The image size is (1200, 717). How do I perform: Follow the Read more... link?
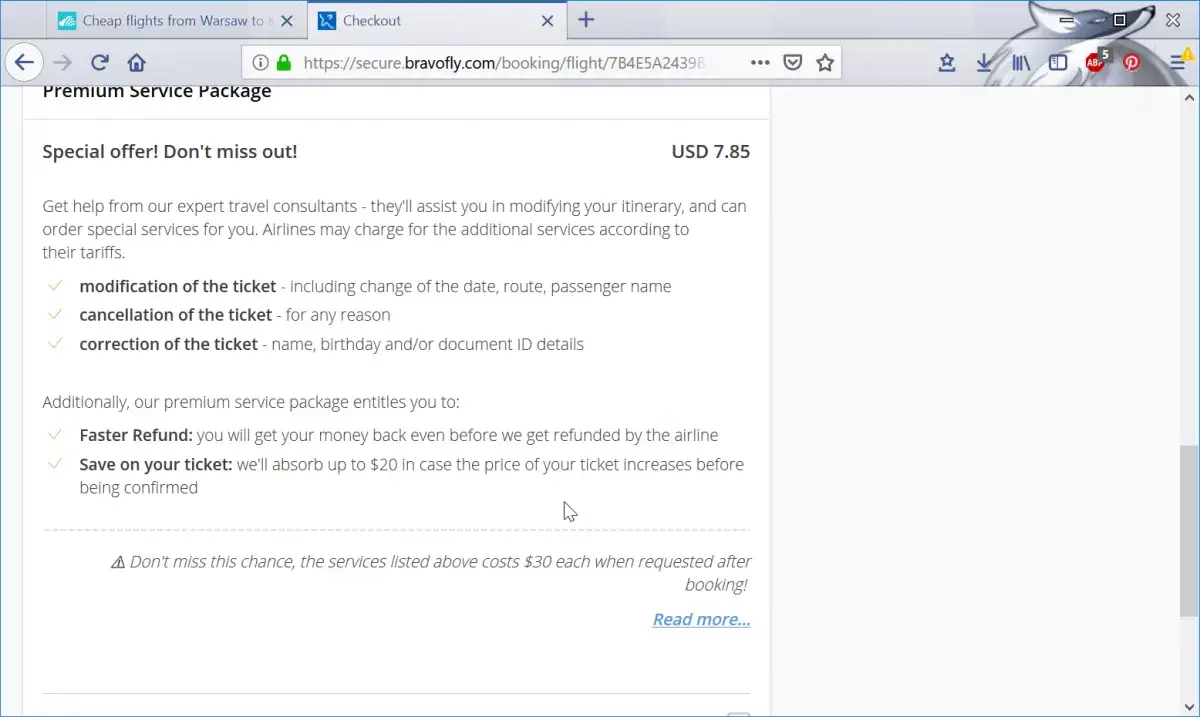tap(701, 619)
